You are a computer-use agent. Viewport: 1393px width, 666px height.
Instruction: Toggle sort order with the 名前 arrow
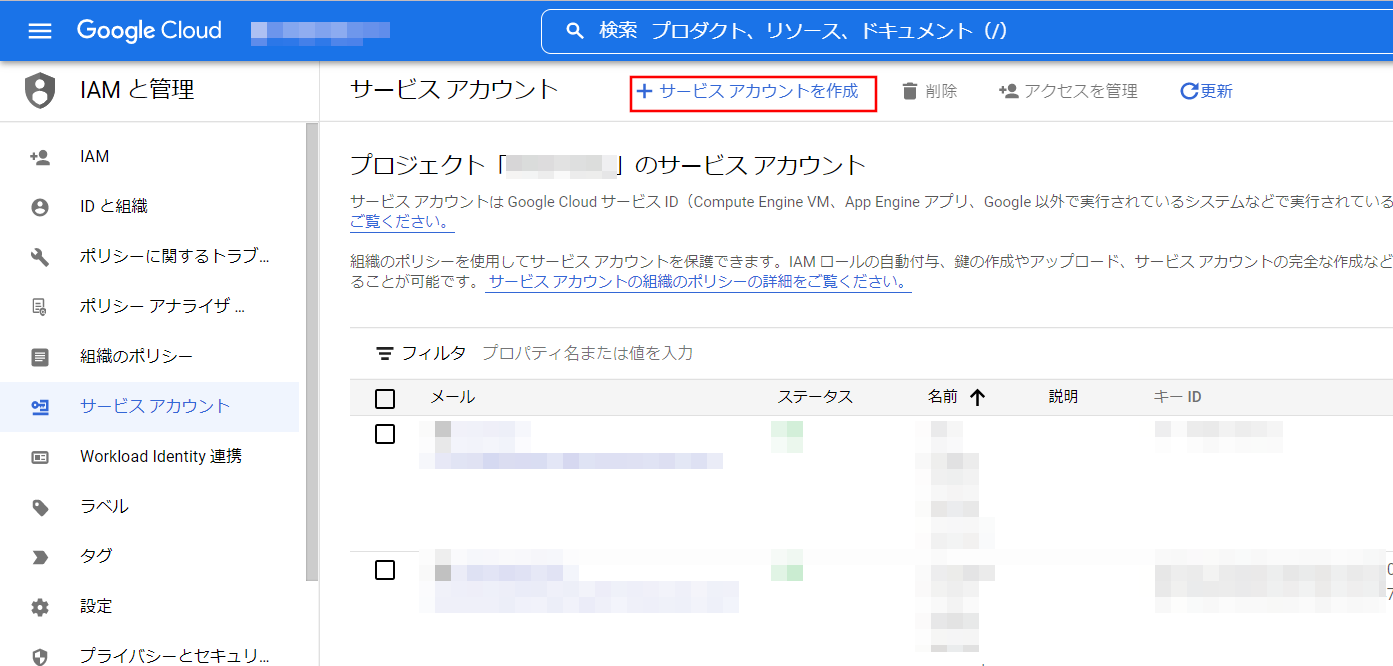click(978, 396)
